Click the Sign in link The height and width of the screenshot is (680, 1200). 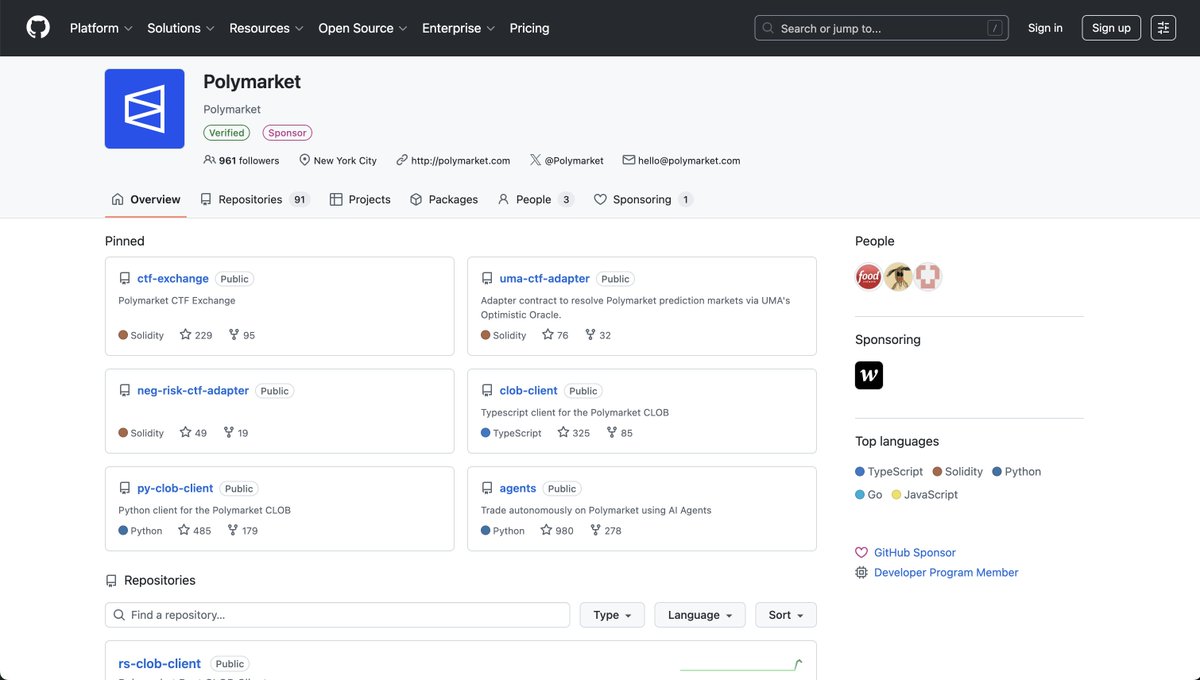click(1045, 28)
